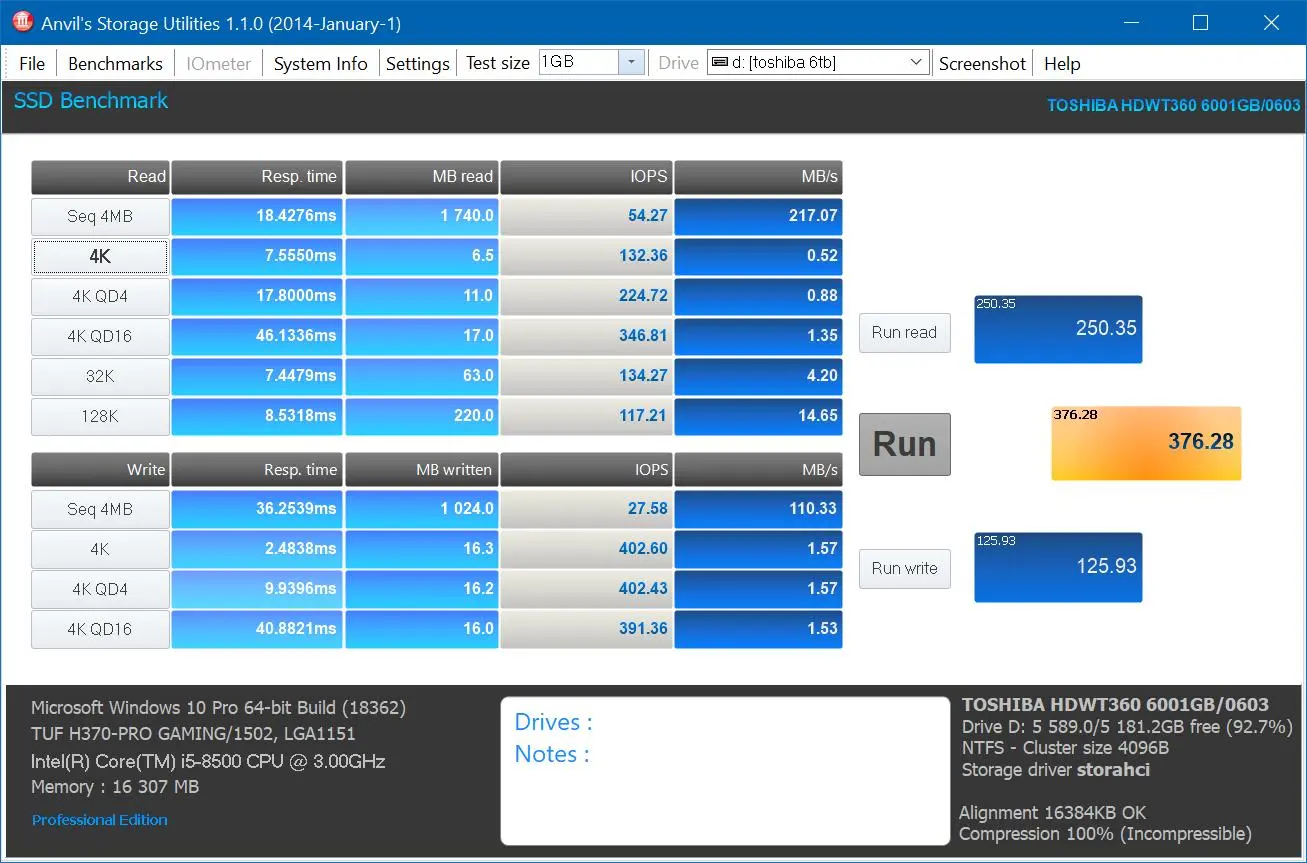The image size is (1307, 863).
Task: Click the total score 376.28 box
Action: (1146, 443)
